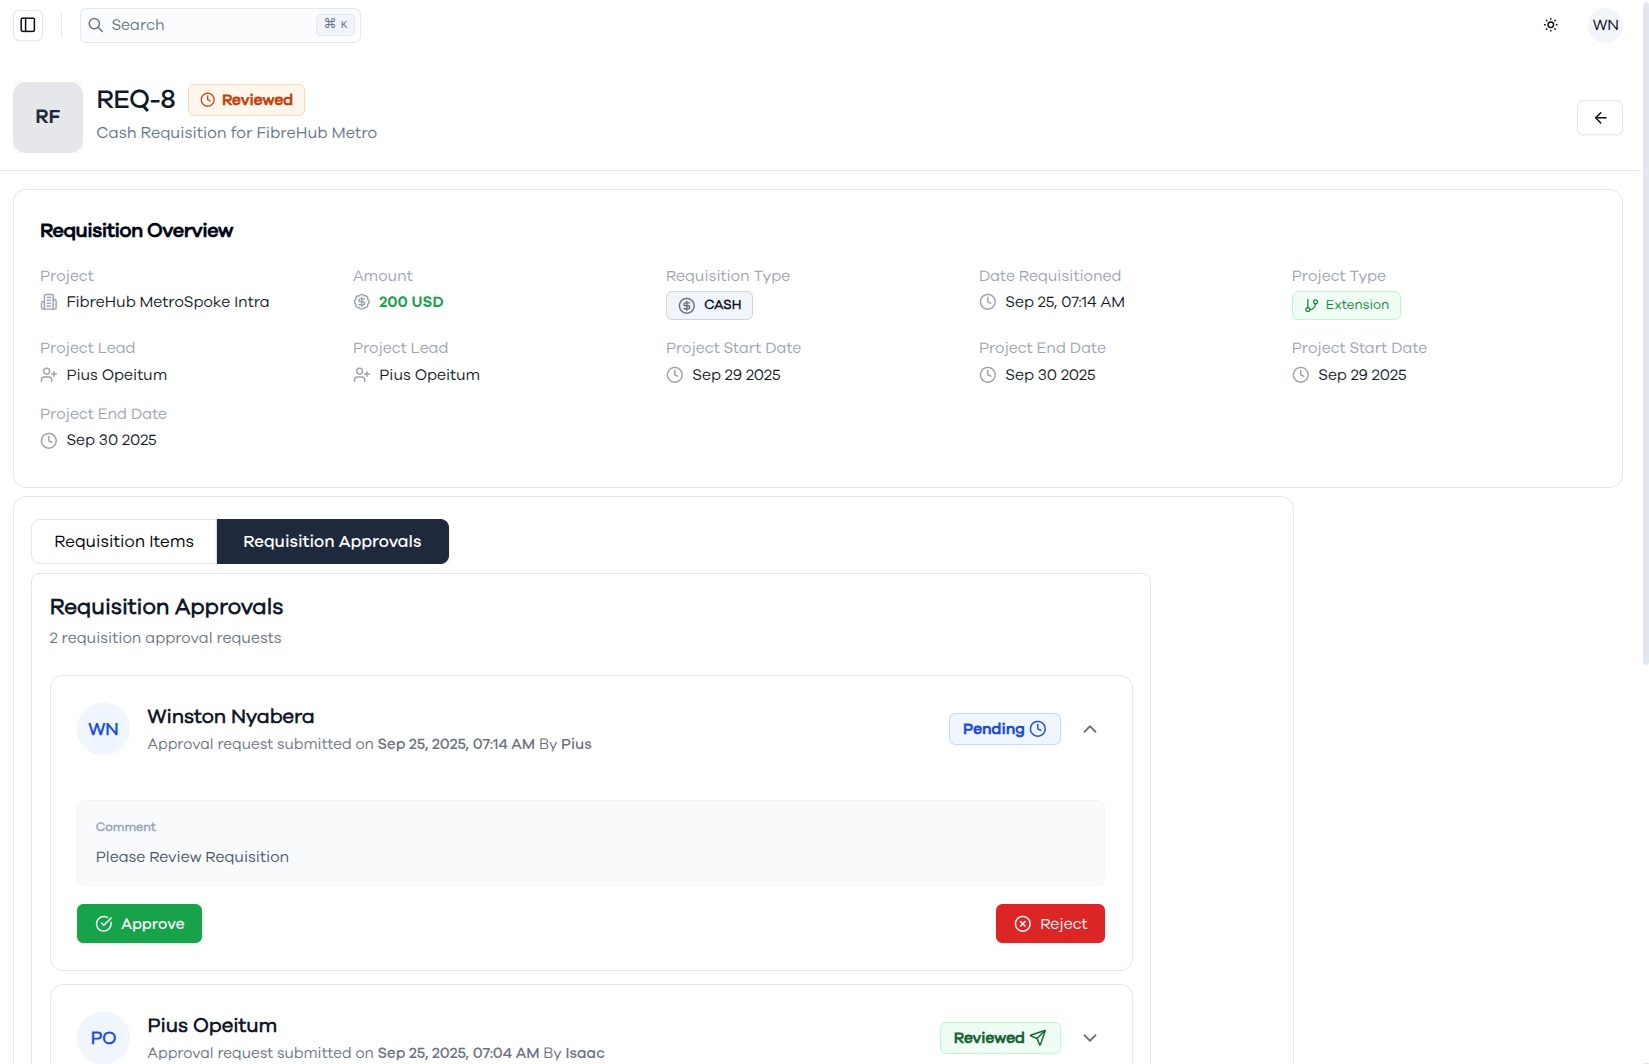Click 'Cash Requisition for FibreHub Metro' subtitle

237,133
